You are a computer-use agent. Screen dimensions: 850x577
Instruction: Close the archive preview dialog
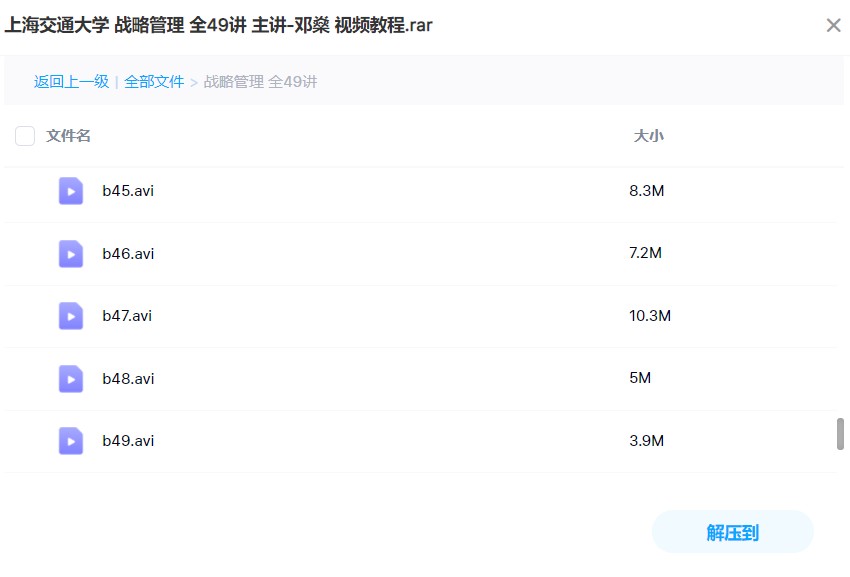[833, 26]
